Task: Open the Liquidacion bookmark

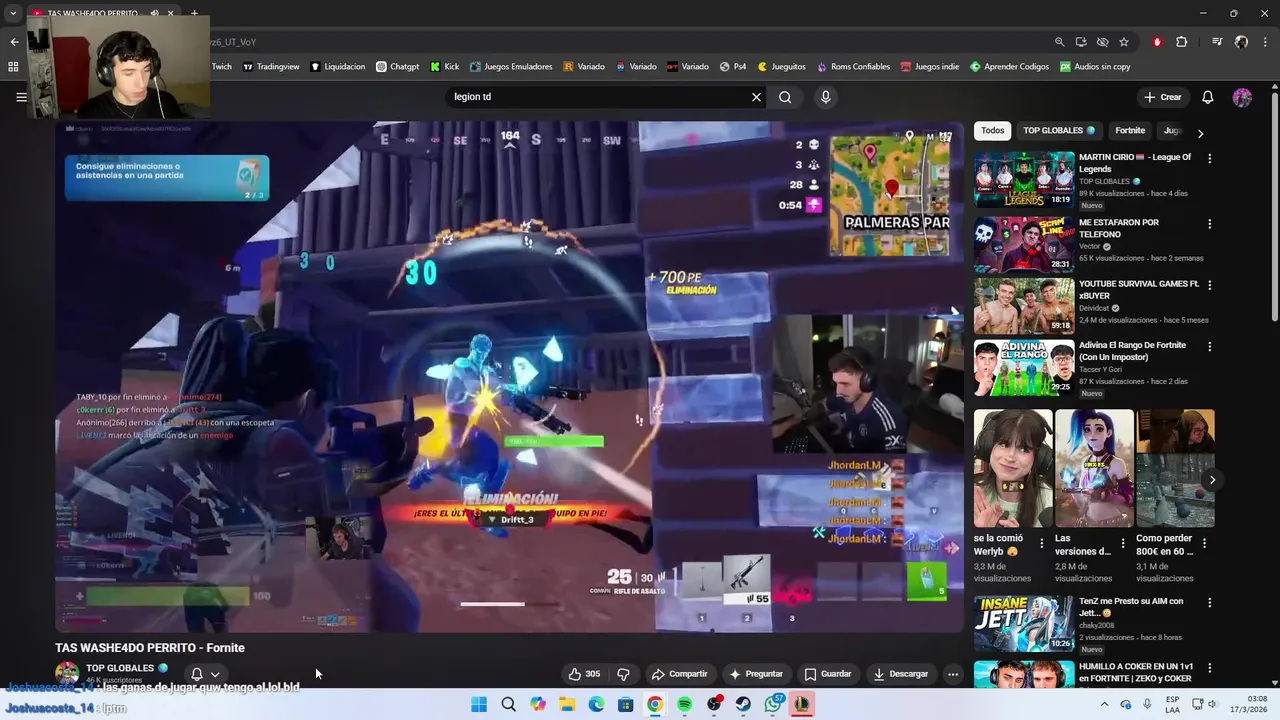Action: click(337, 67)
